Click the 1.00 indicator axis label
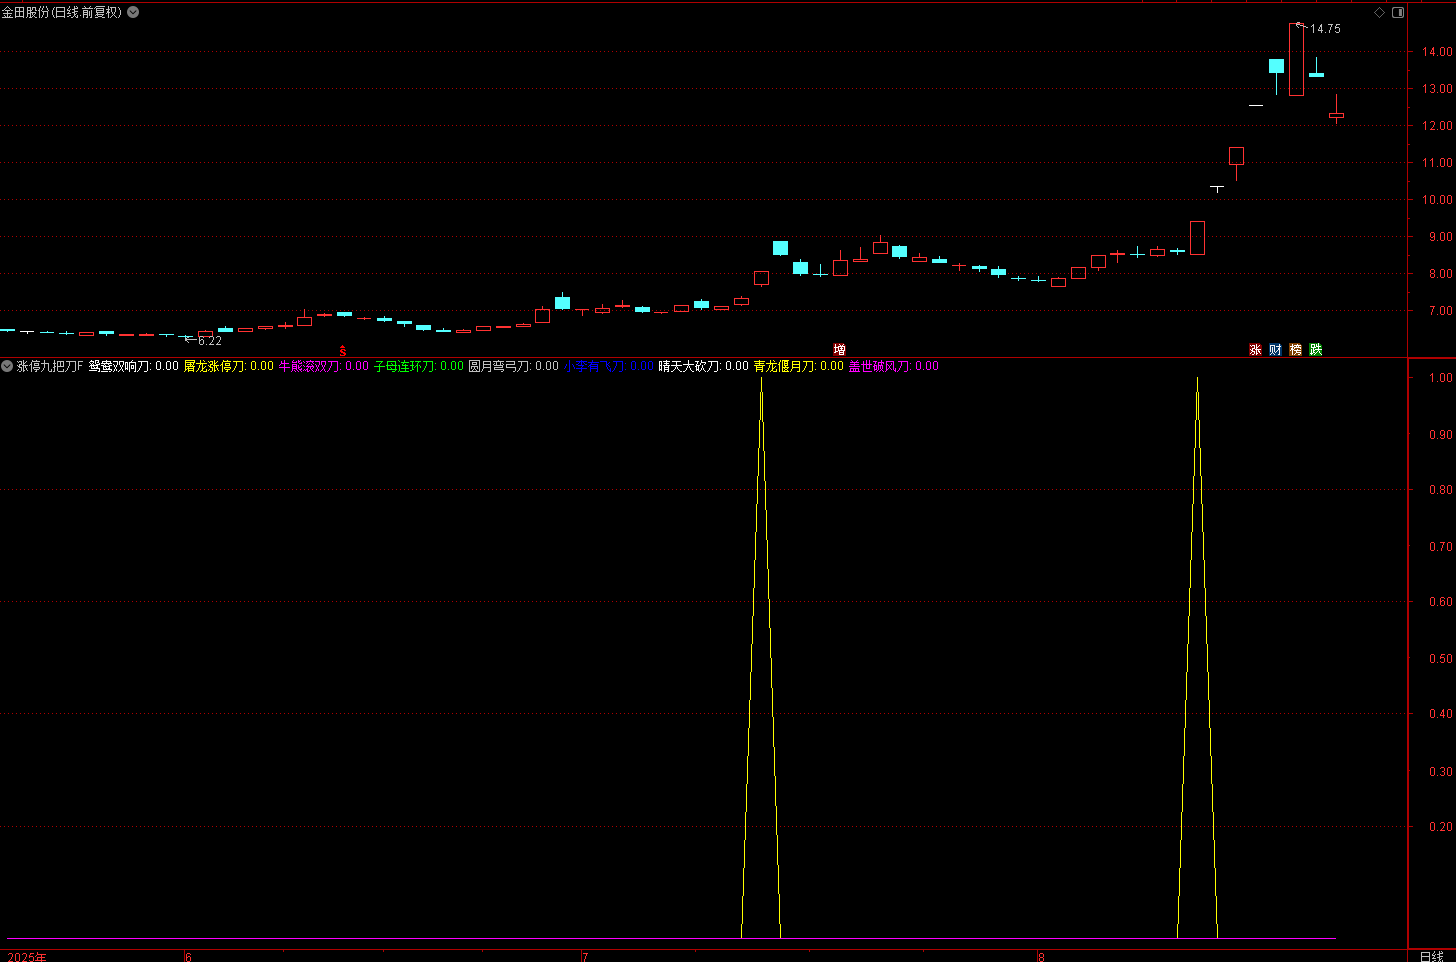 tap(1441, 378)
